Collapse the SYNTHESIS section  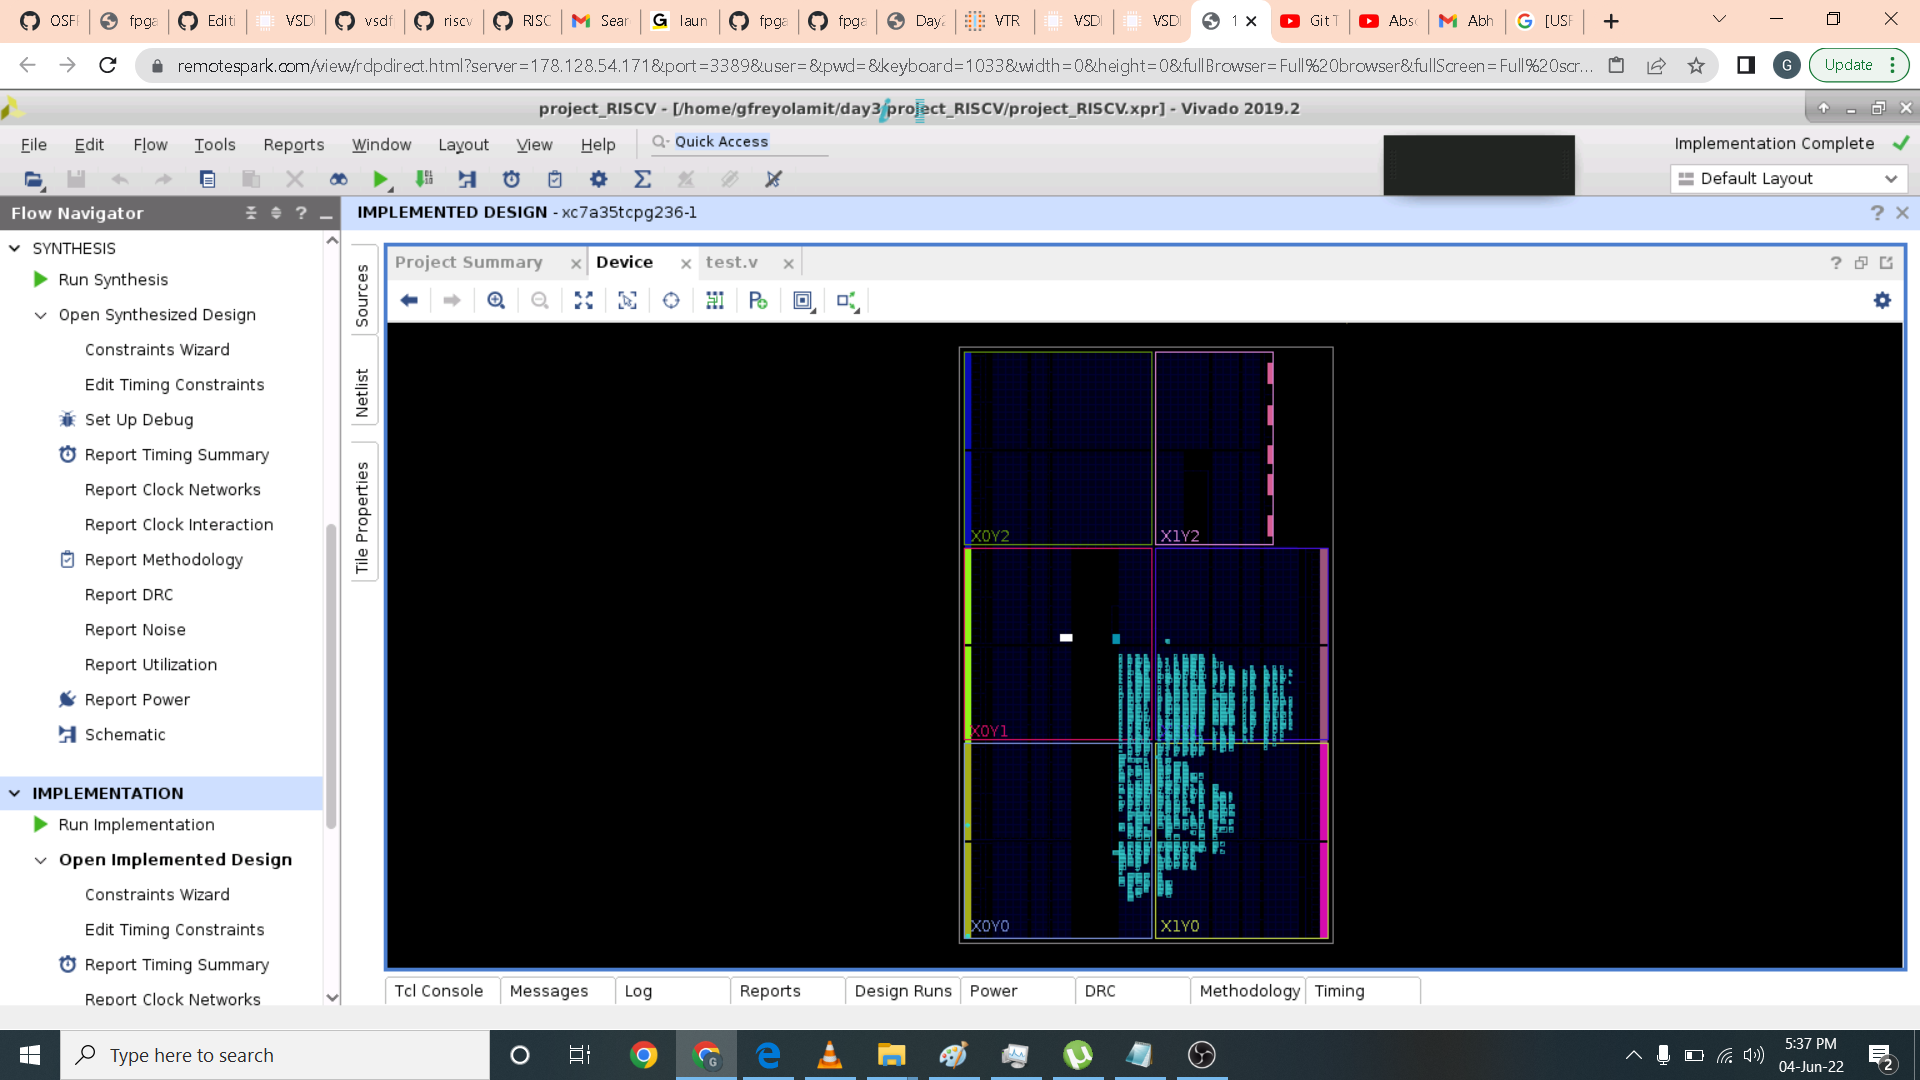(x=15, y=248)
